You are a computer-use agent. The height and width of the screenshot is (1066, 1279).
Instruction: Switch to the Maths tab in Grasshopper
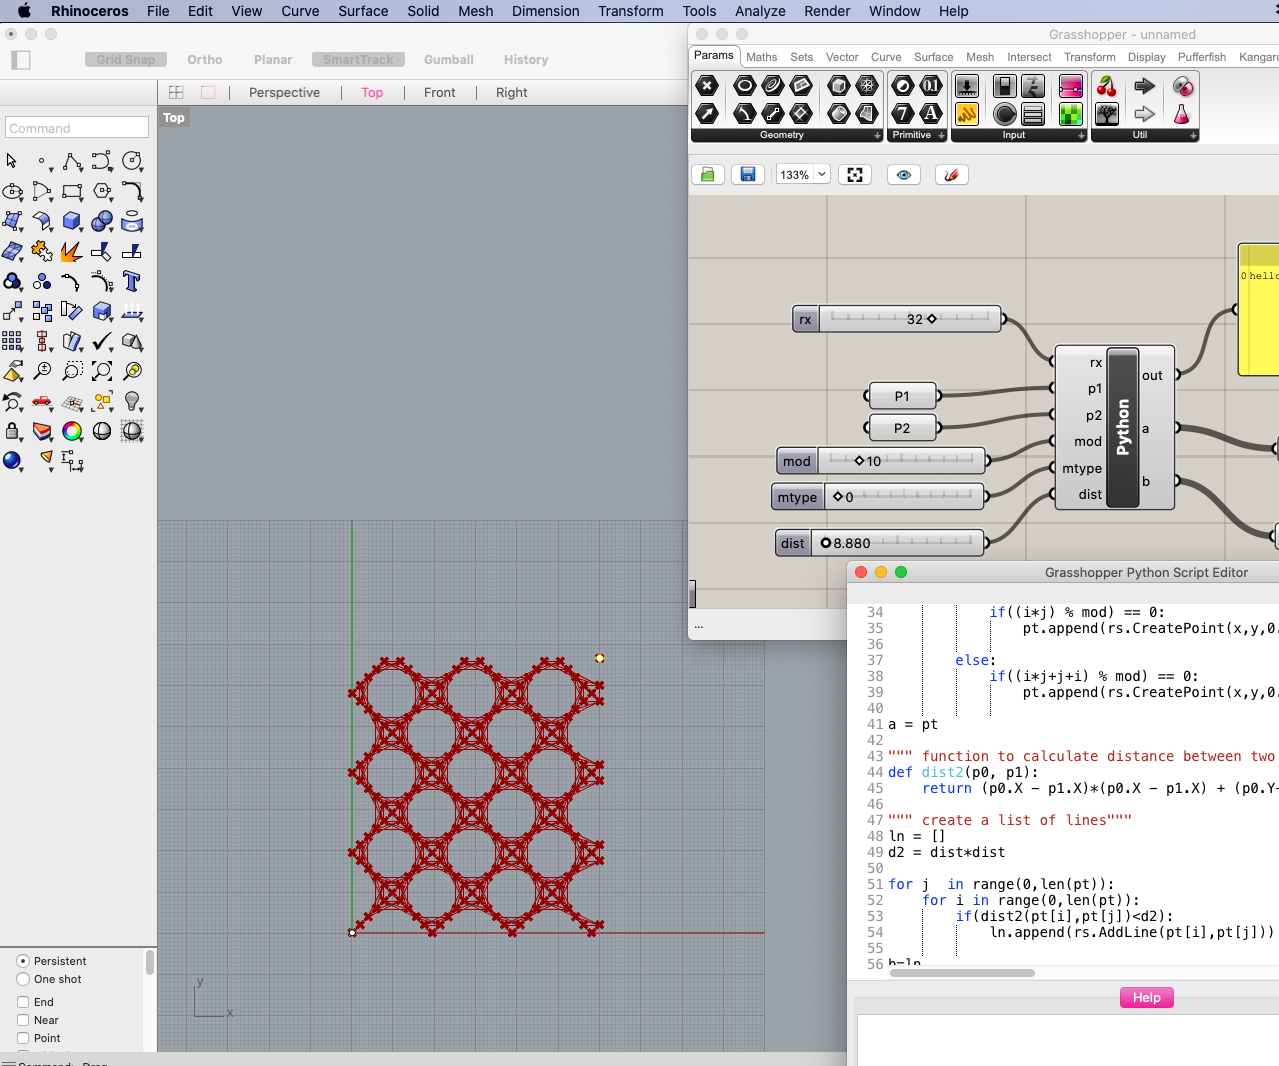(761, 57)
